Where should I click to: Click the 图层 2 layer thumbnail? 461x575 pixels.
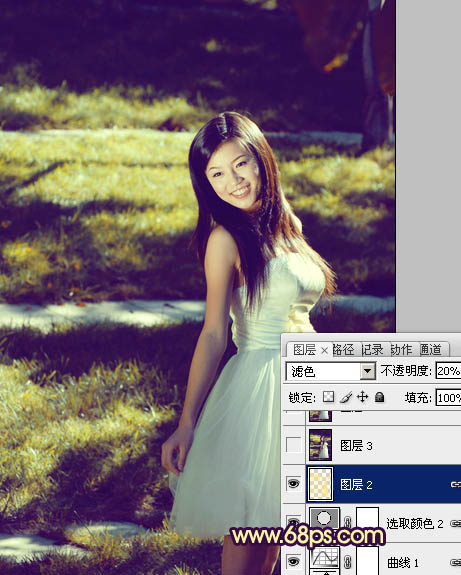coord(321,484)
